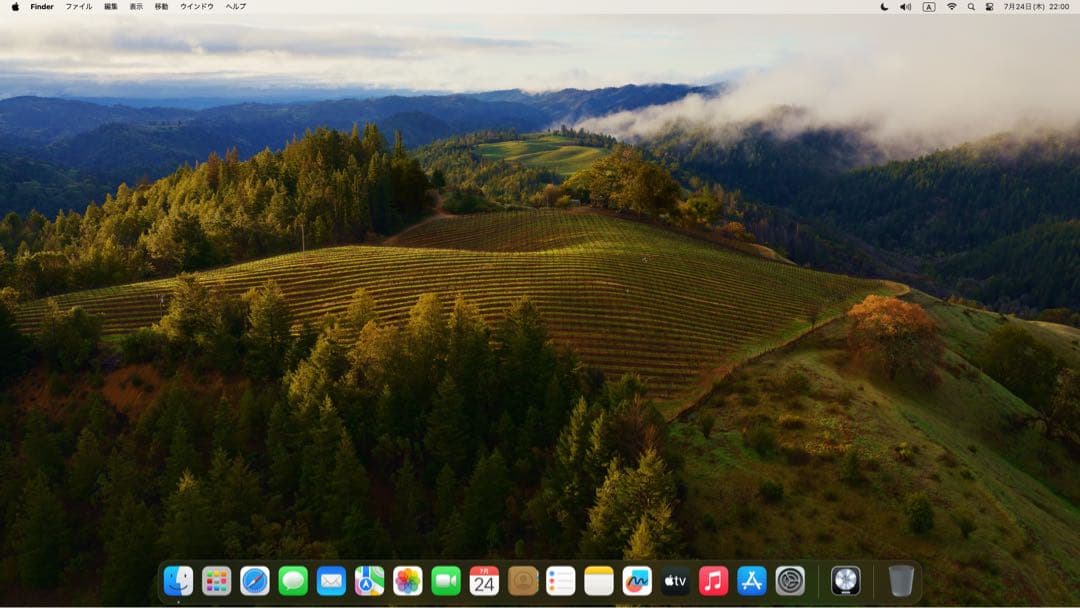Image resolution: width=1080 pixels, height=608 pixels.
Task: Open the App Store
Action: click(x=751, y=581)
